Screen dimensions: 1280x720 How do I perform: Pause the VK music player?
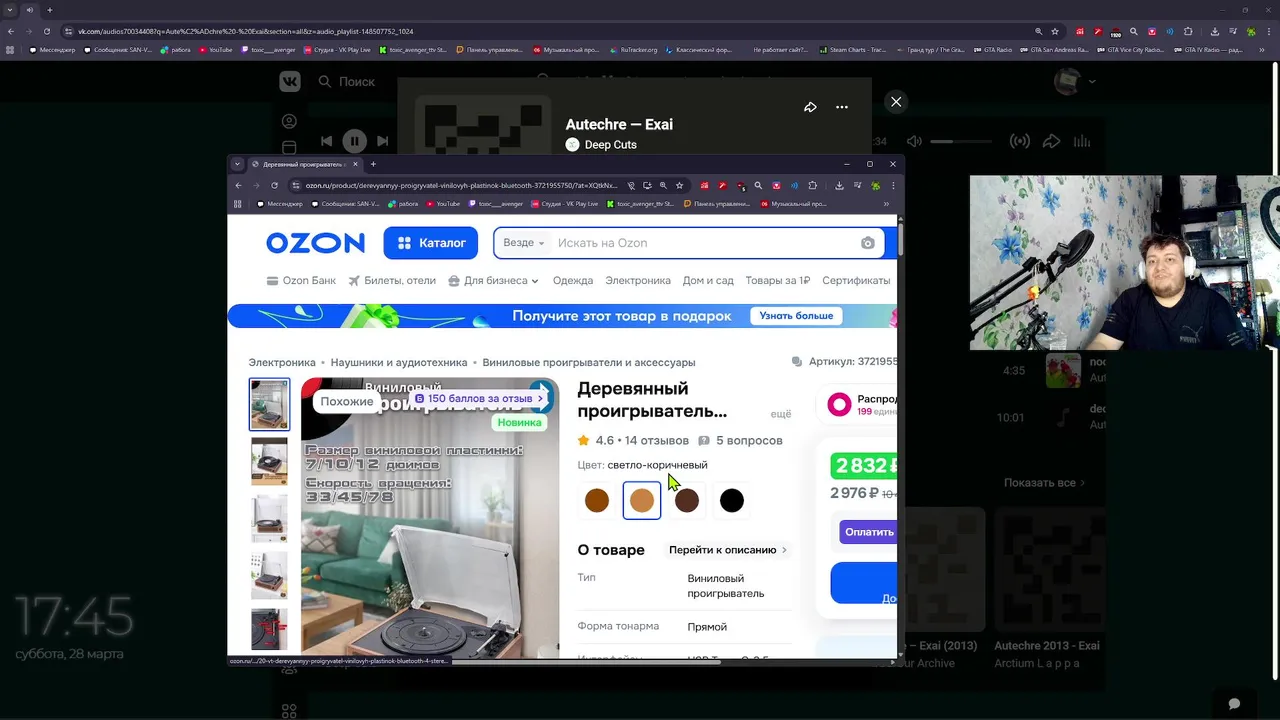[x=354, y=141]
